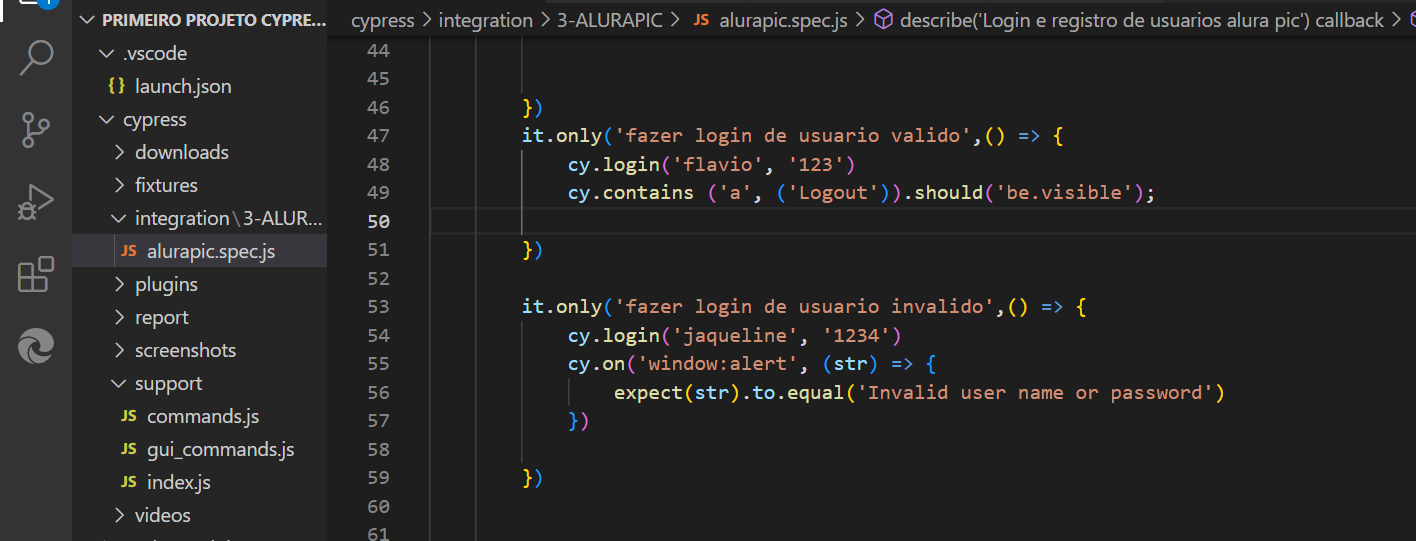
Task: Click the JS icon next to index.js
Action: coord(129,482)
